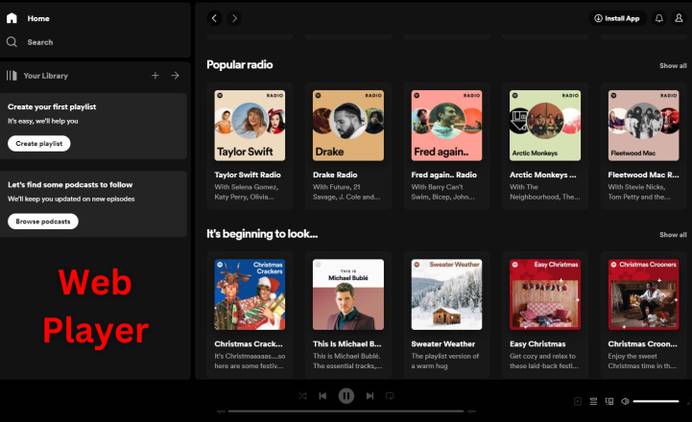Open the Fleetwood Mac radio cover
The height and width of the screenshot is (422, 692).
643,125
